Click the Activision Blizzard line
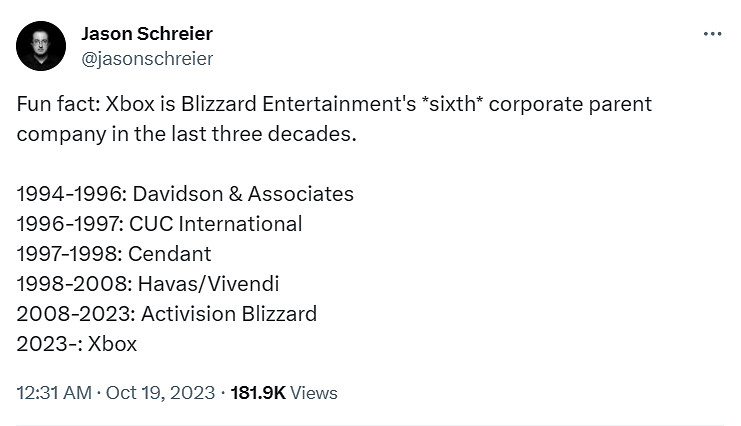The height and width of the screenshot is (426, 741). click(167, 313)
